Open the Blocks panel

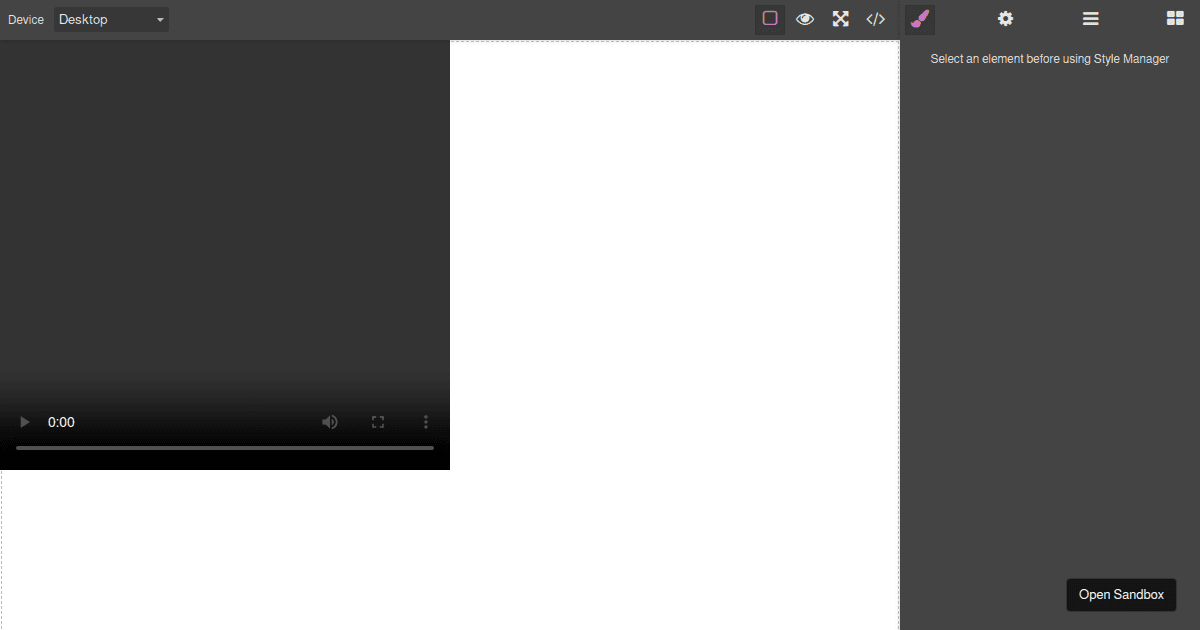pyautogui.click(x=1175, y=18)
